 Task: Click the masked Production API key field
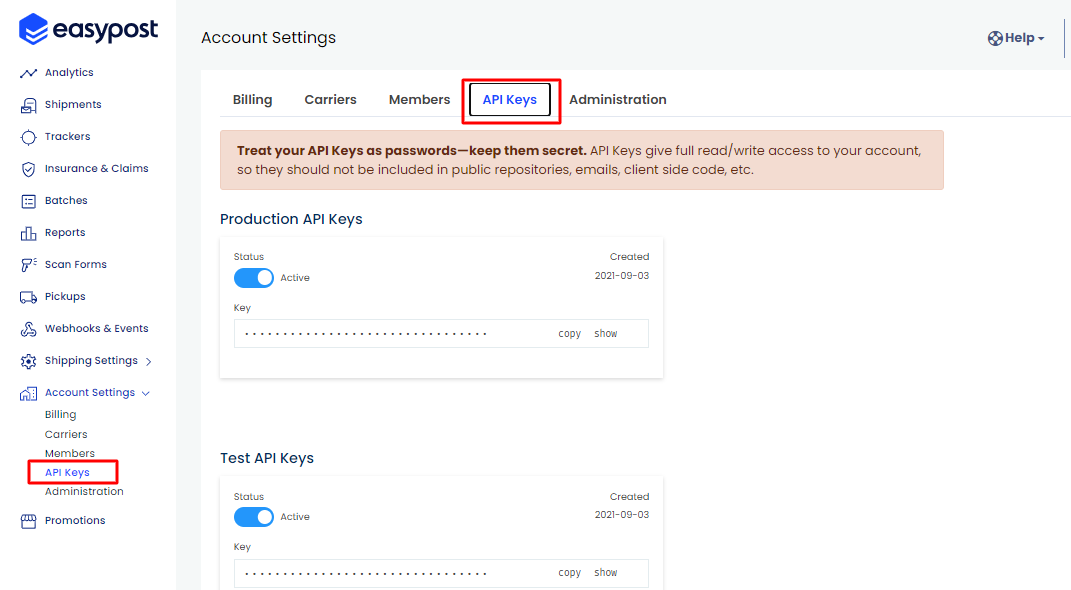coord(441,334)
